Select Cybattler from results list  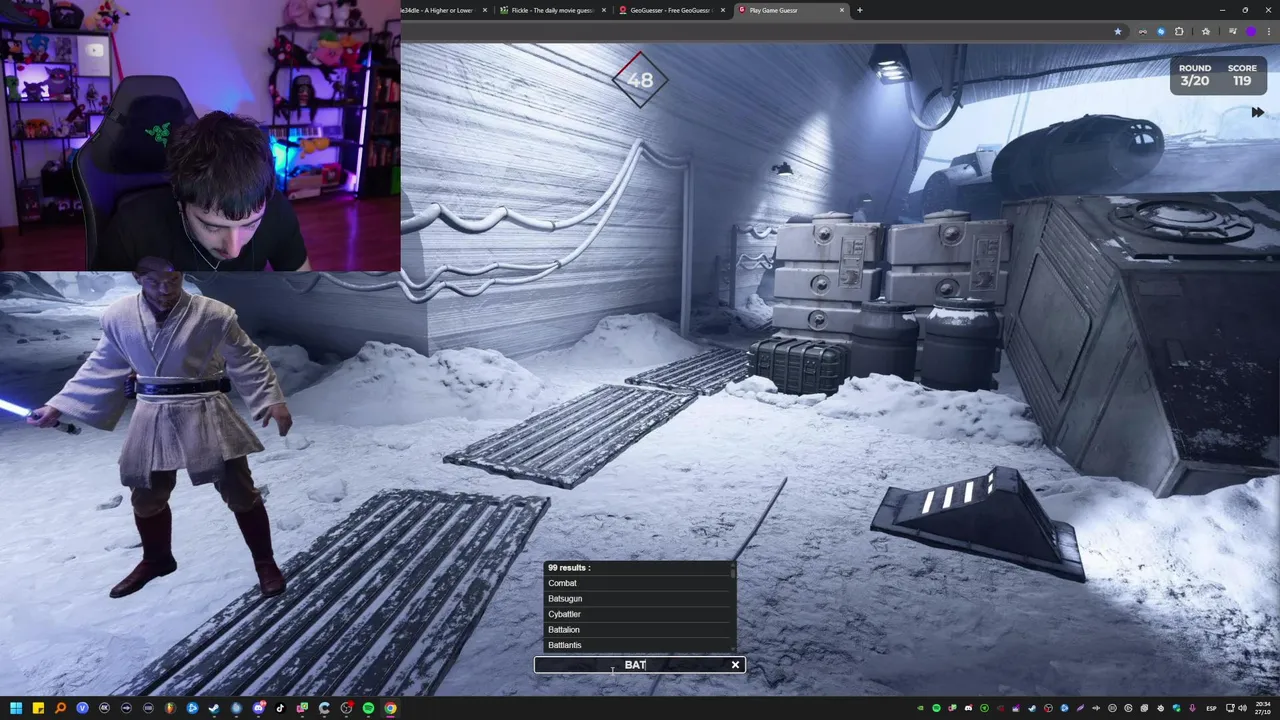pyautogui.click(x=638, y=614)
